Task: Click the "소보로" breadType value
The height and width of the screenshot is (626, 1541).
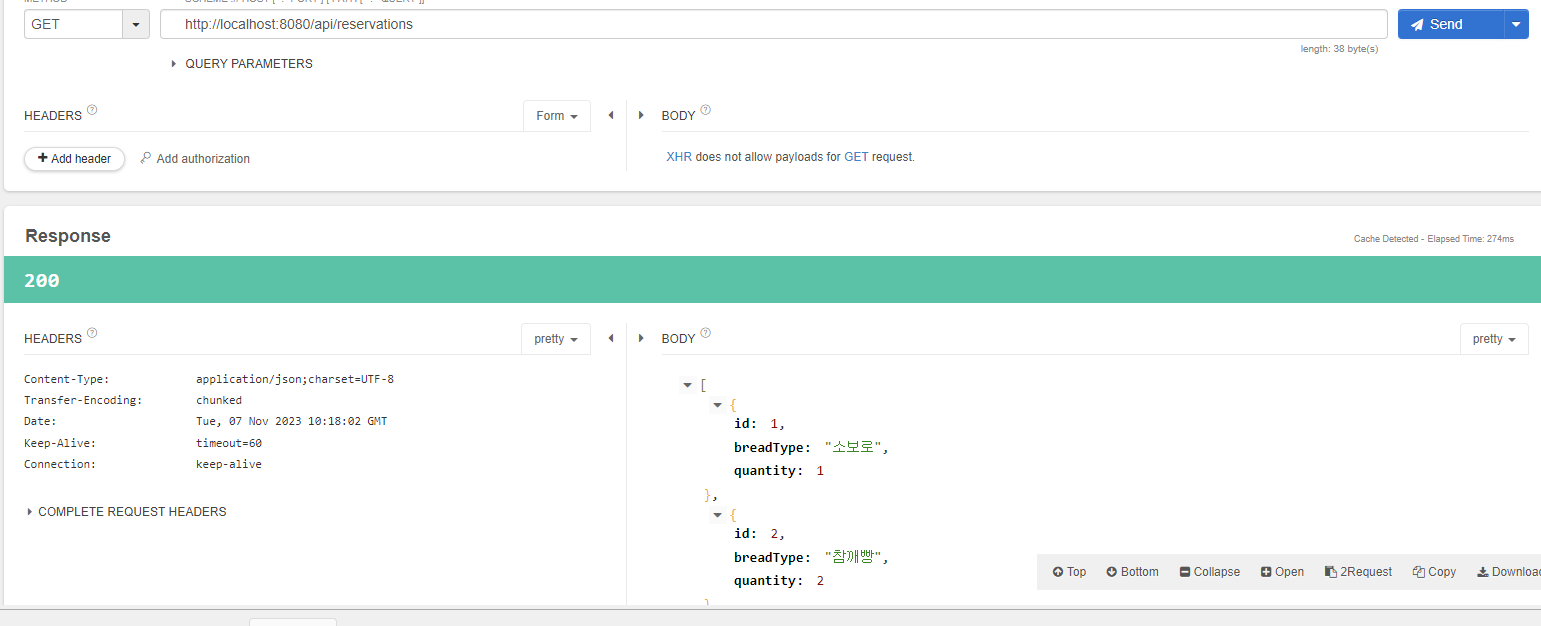Action: point(851,448)
